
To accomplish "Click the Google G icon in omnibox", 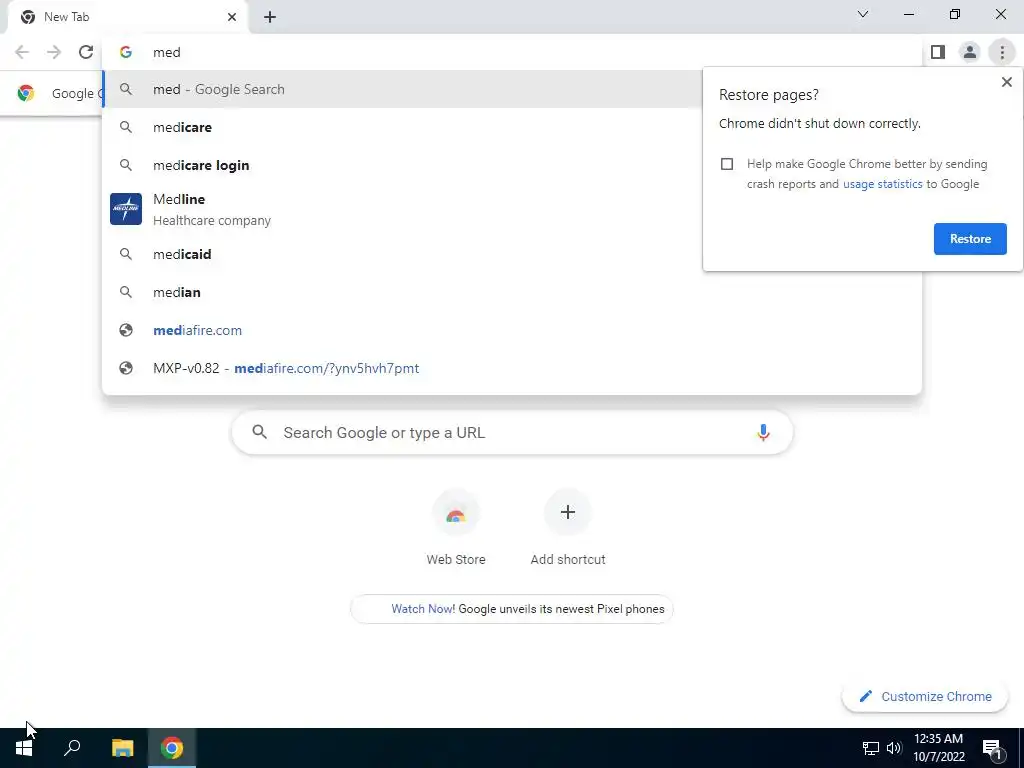I will 125,52.
